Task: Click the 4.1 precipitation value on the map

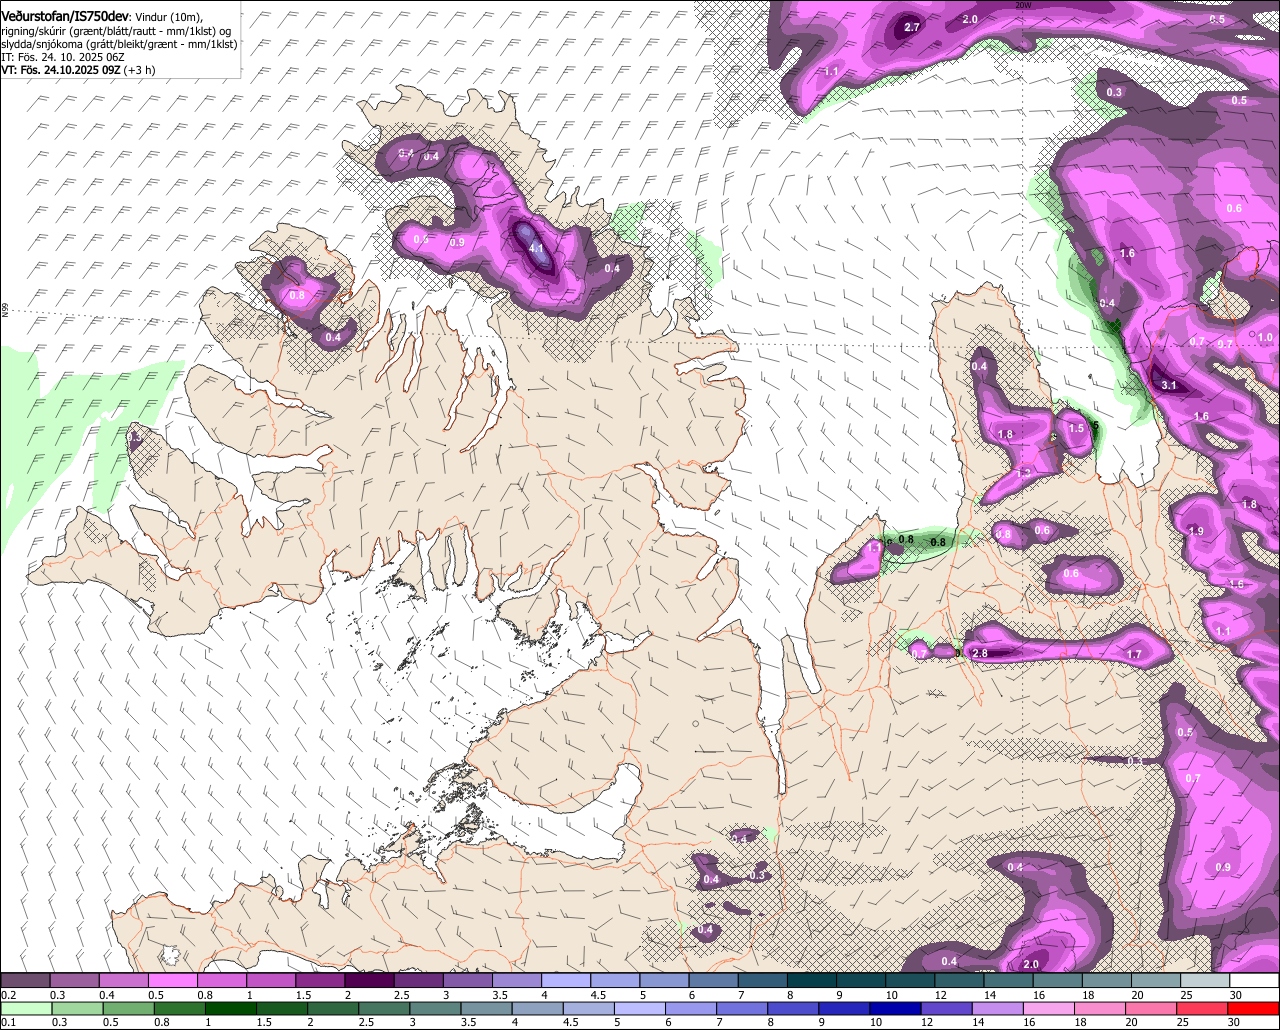Action: pyautogui.click(x=536, y=249)
